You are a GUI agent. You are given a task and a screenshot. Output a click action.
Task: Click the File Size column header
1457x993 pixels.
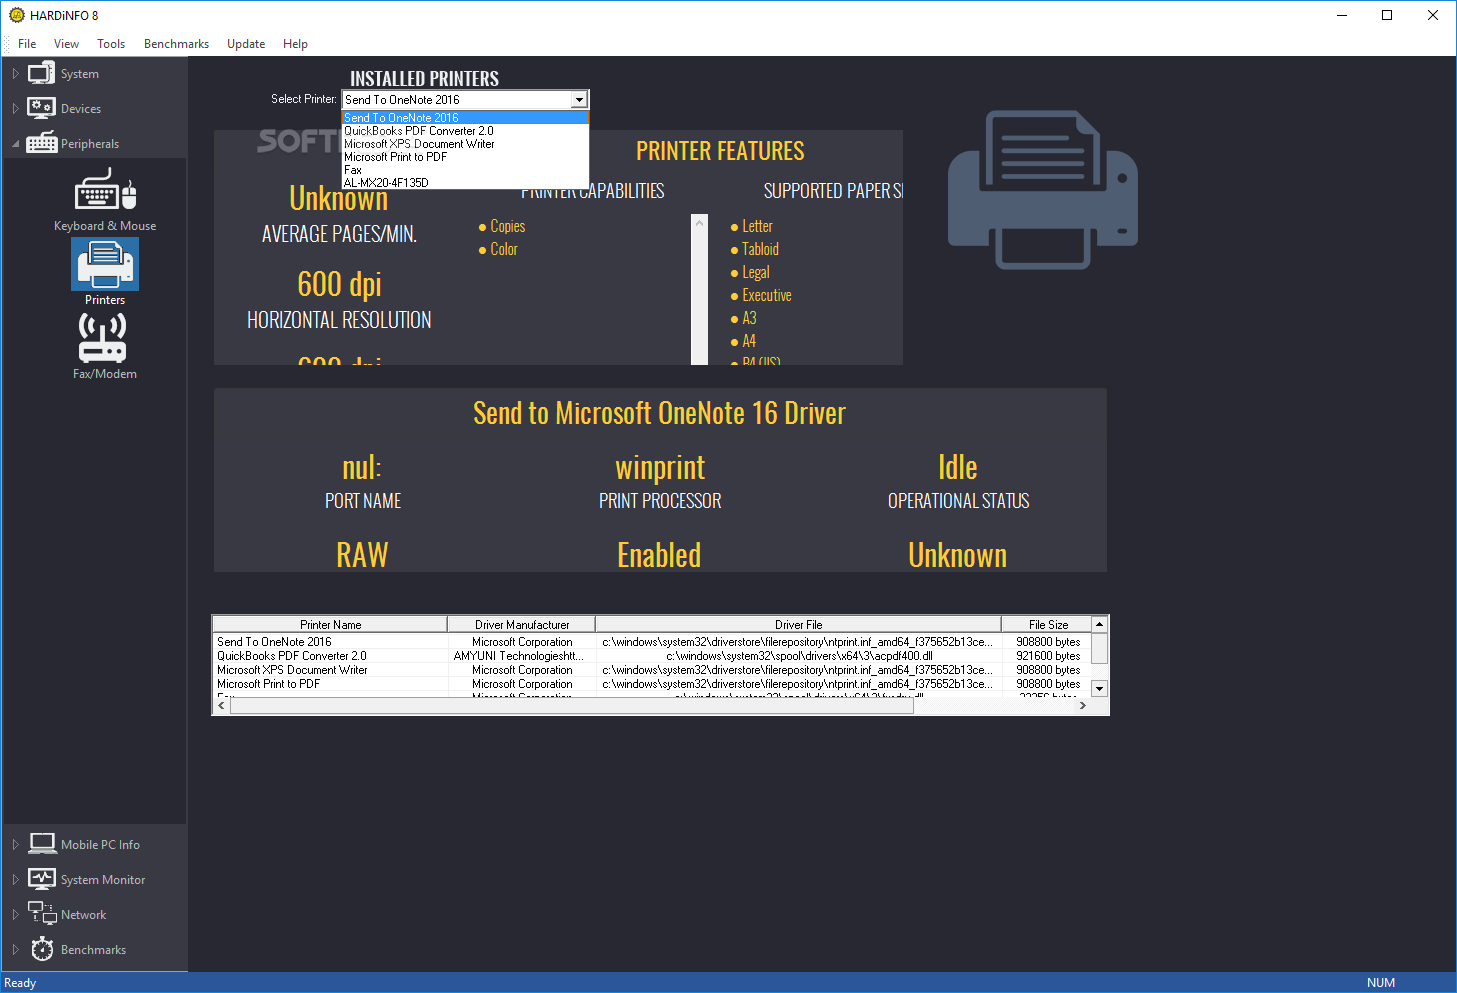pyautogui.click(x=1048, y=624)
